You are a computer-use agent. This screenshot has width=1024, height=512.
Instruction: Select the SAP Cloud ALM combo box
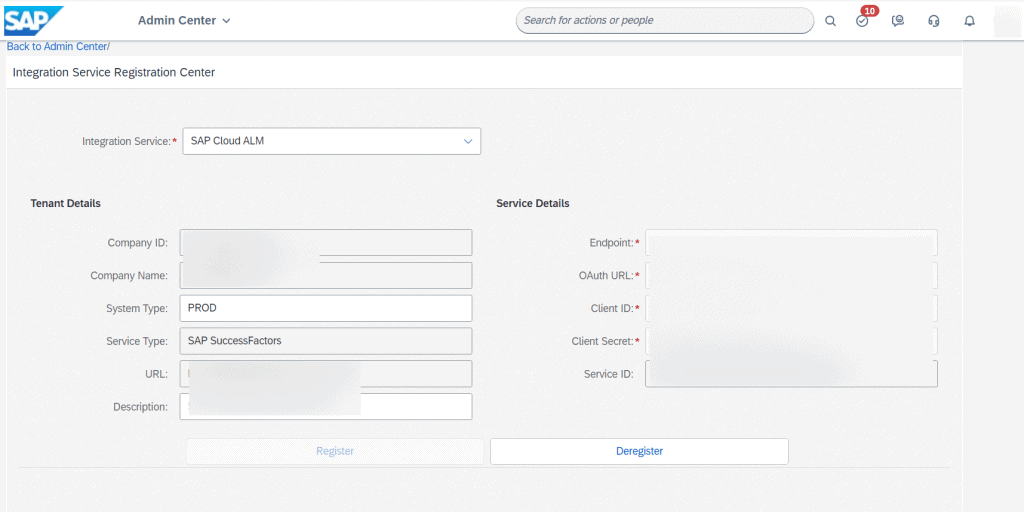pos(332,141)
